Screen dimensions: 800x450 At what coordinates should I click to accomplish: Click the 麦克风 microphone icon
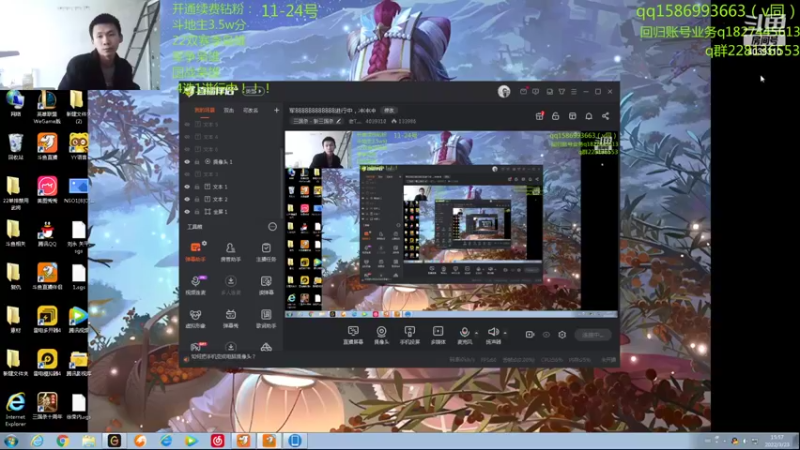[464, 333]
